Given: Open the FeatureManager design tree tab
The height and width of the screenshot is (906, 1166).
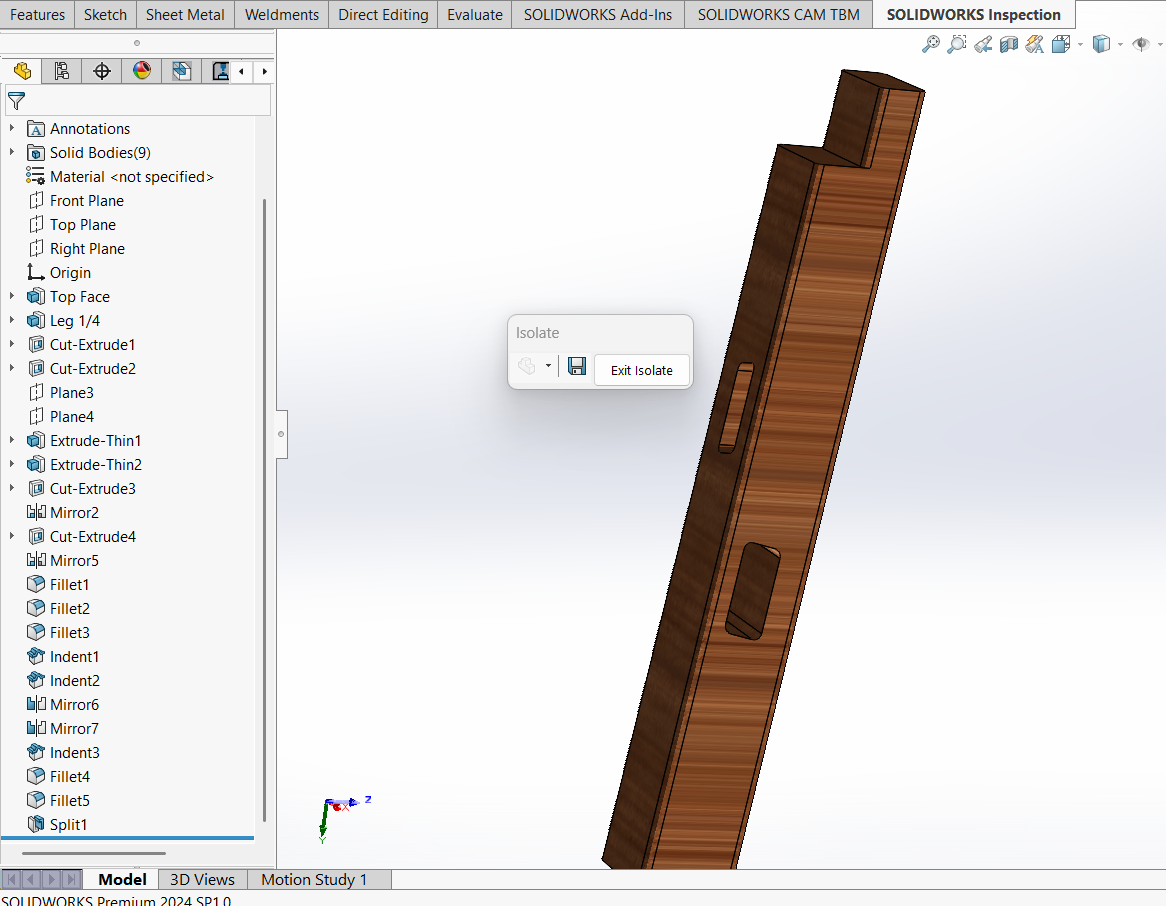Looking at the screenshot, I should tap(22, 71).
